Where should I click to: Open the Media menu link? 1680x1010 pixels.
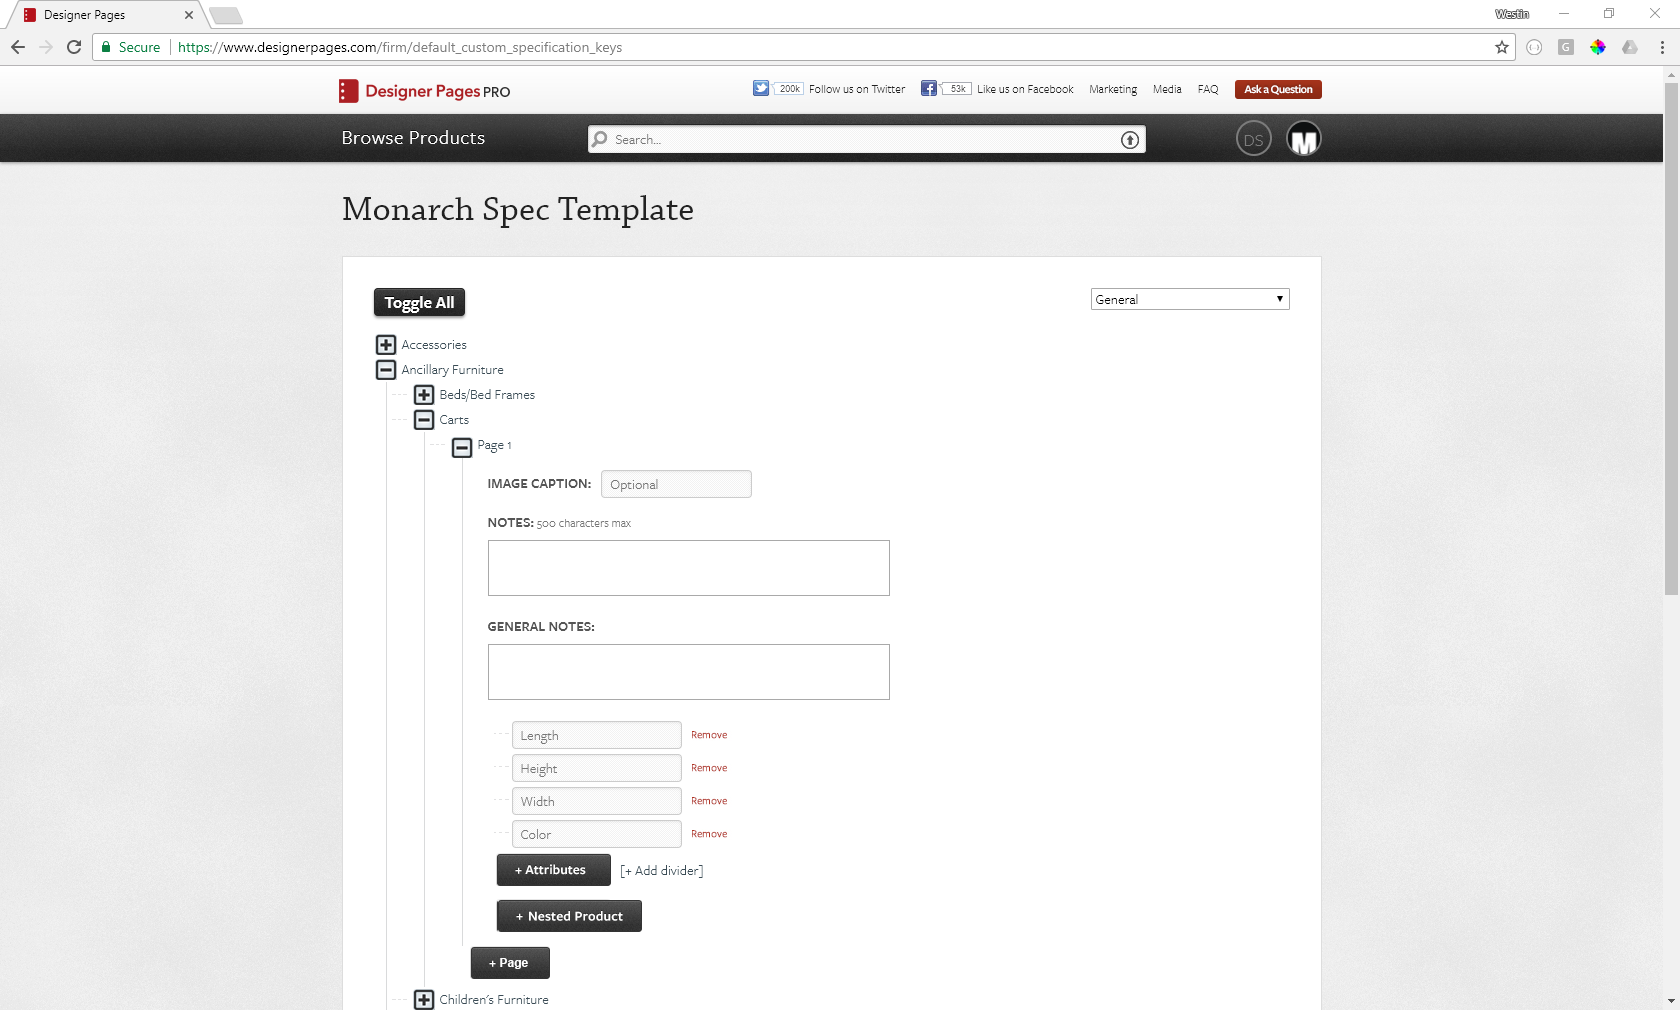pyautogui.click(x=1167, y=89)
